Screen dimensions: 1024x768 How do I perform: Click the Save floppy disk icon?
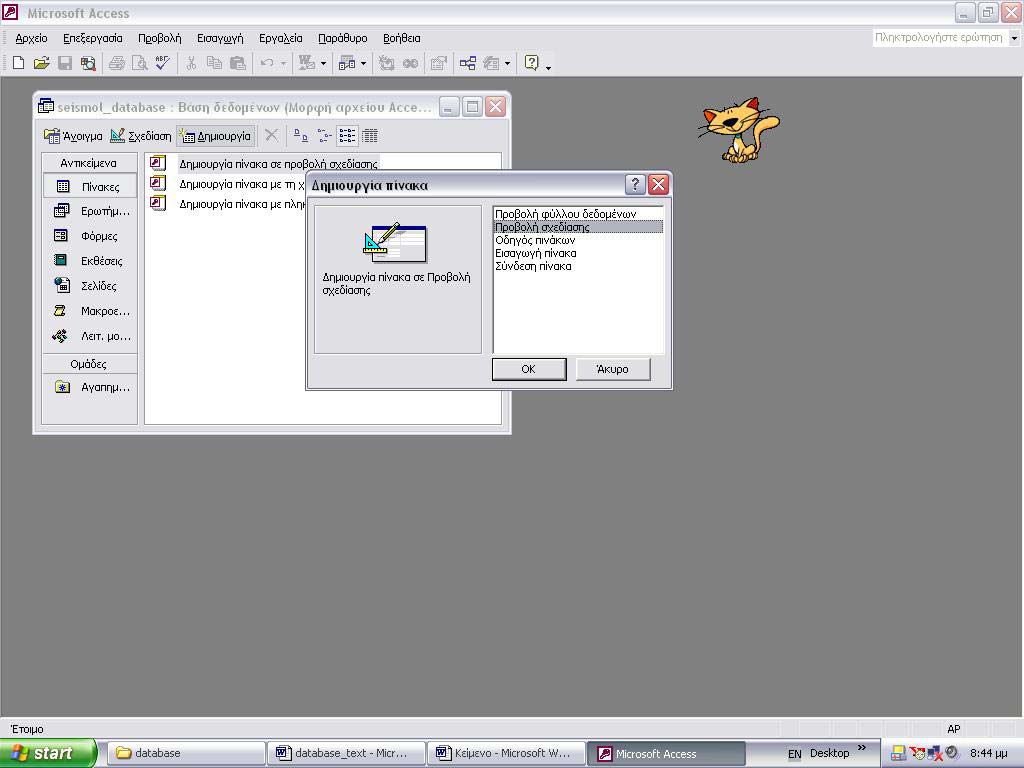(x=65, y=63)
